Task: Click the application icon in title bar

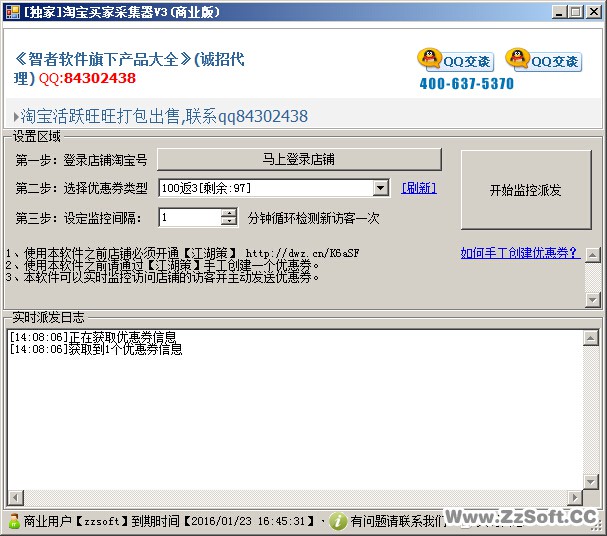Action: (x=12, y=12)
